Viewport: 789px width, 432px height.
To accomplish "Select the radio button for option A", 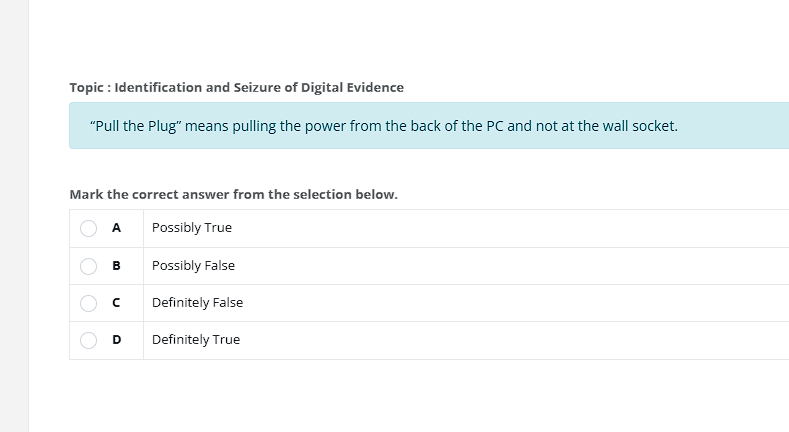I will coord(88,228).
